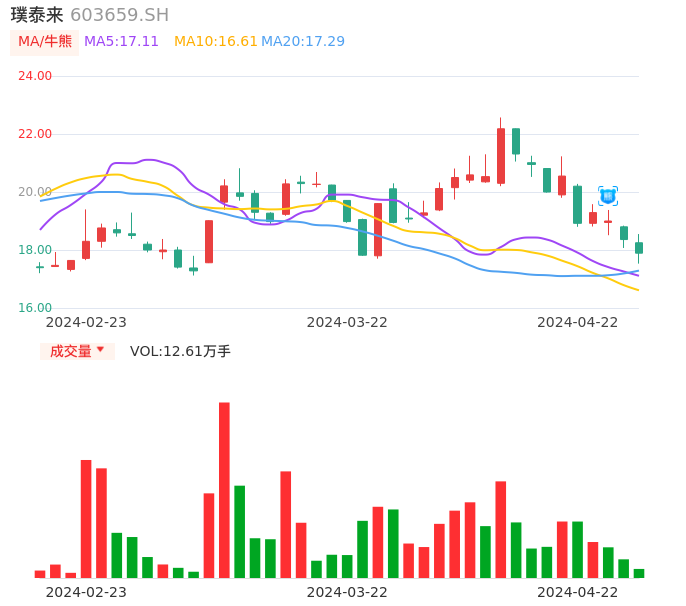Click the blue bear marker icon on chart
The image size is (686, 606).
tap(608, 196)
